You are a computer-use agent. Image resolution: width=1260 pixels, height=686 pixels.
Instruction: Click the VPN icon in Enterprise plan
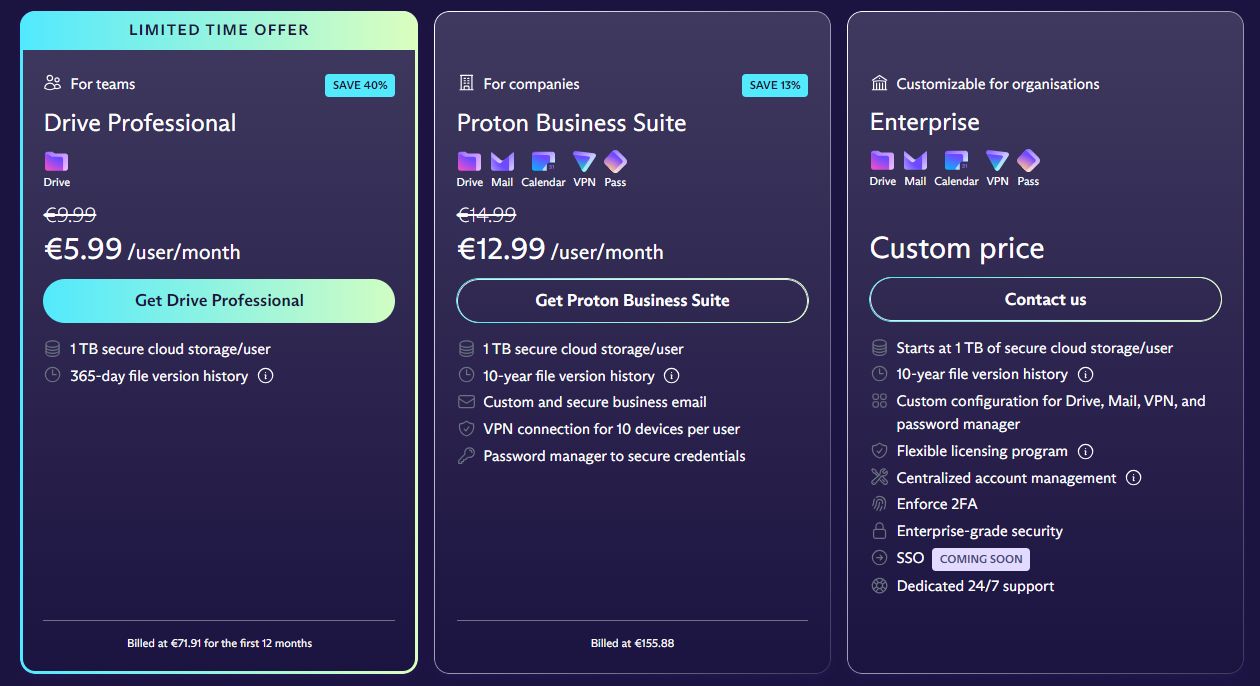[997, 161]
